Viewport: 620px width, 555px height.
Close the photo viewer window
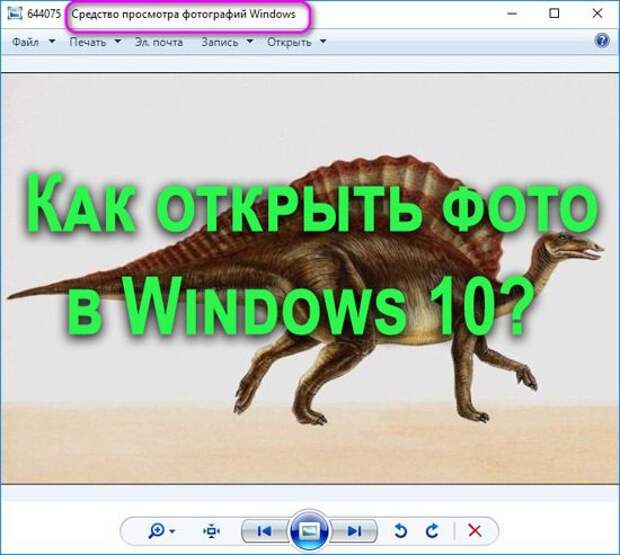(597, 13)
